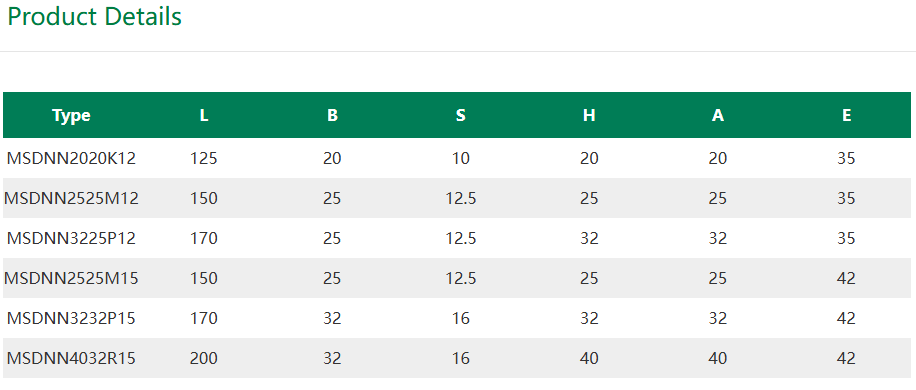Click B value 20 in first row
Image resolution: width=916 pixels, height=390 pixels.
pos(332,158)
